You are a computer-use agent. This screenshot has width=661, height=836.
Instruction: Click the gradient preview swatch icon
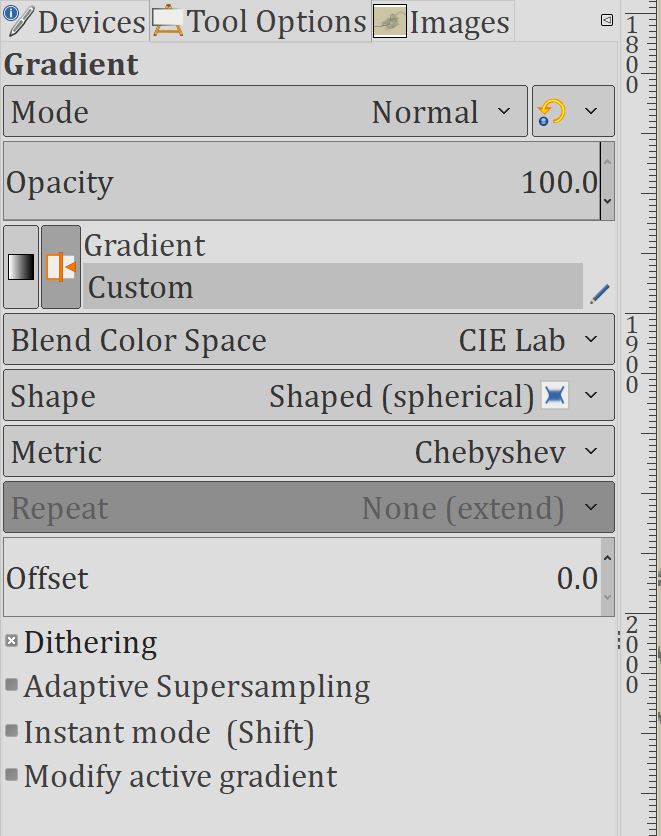(21, 267)
